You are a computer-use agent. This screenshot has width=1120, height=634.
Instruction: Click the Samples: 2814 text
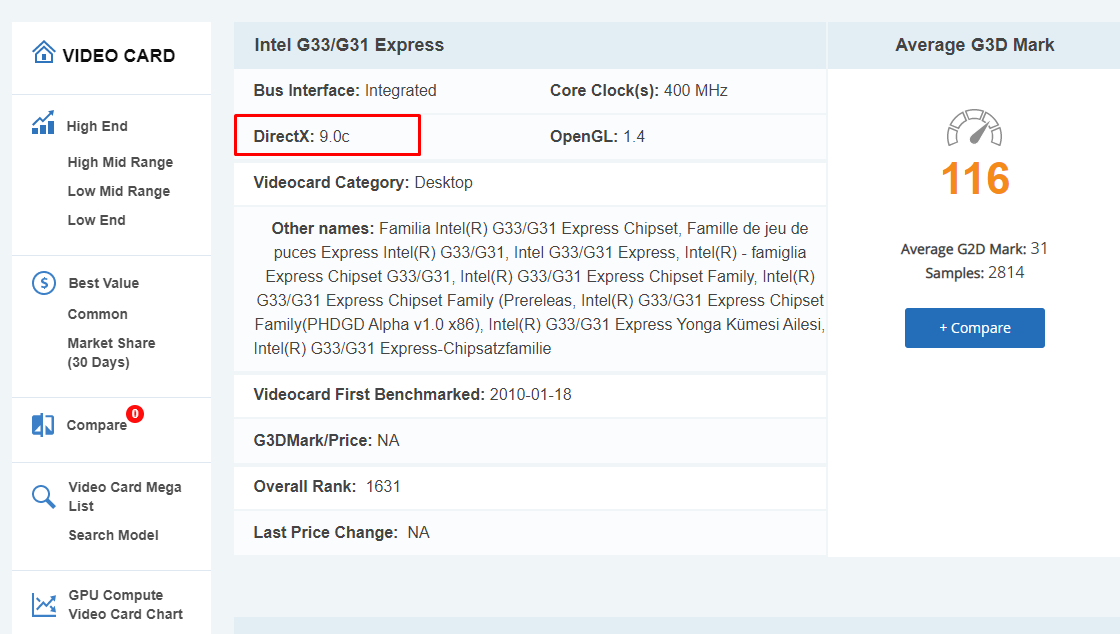pos(974,273)
